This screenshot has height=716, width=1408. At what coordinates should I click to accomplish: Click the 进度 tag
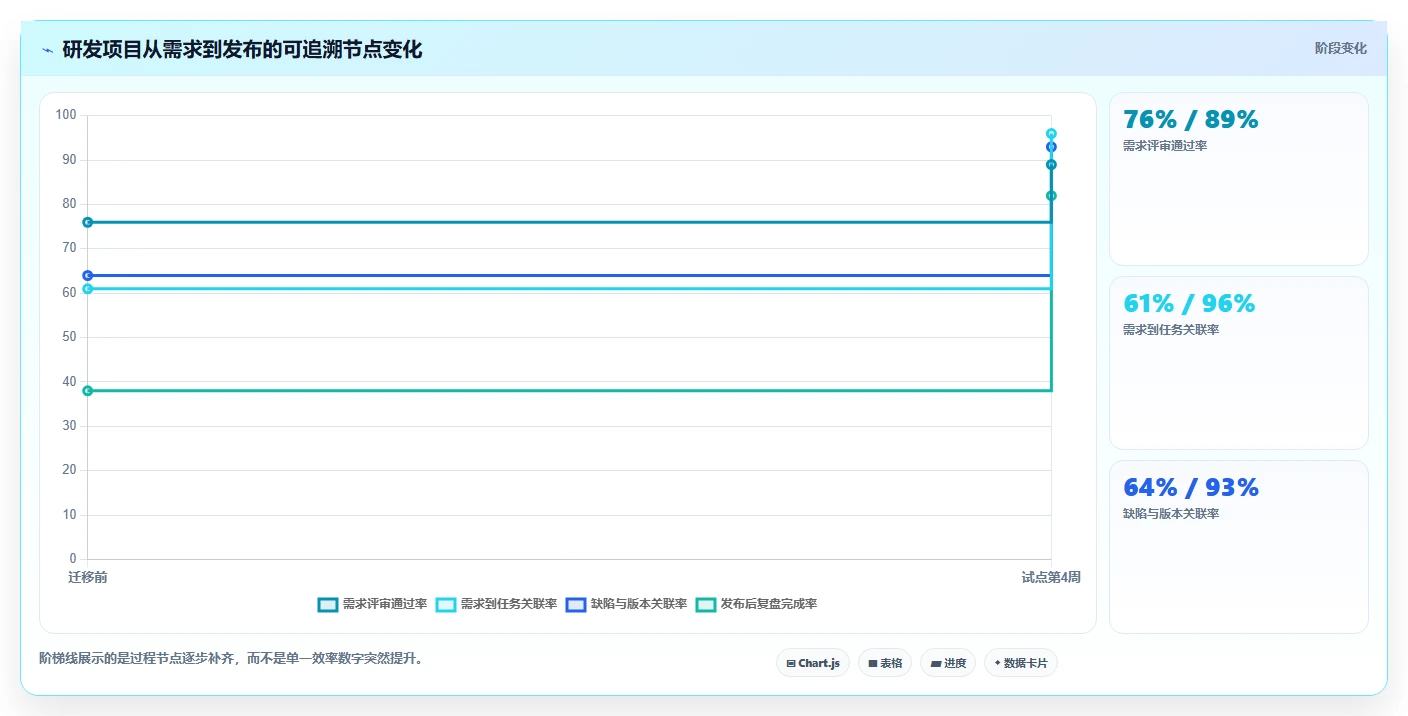coord(948,663)
